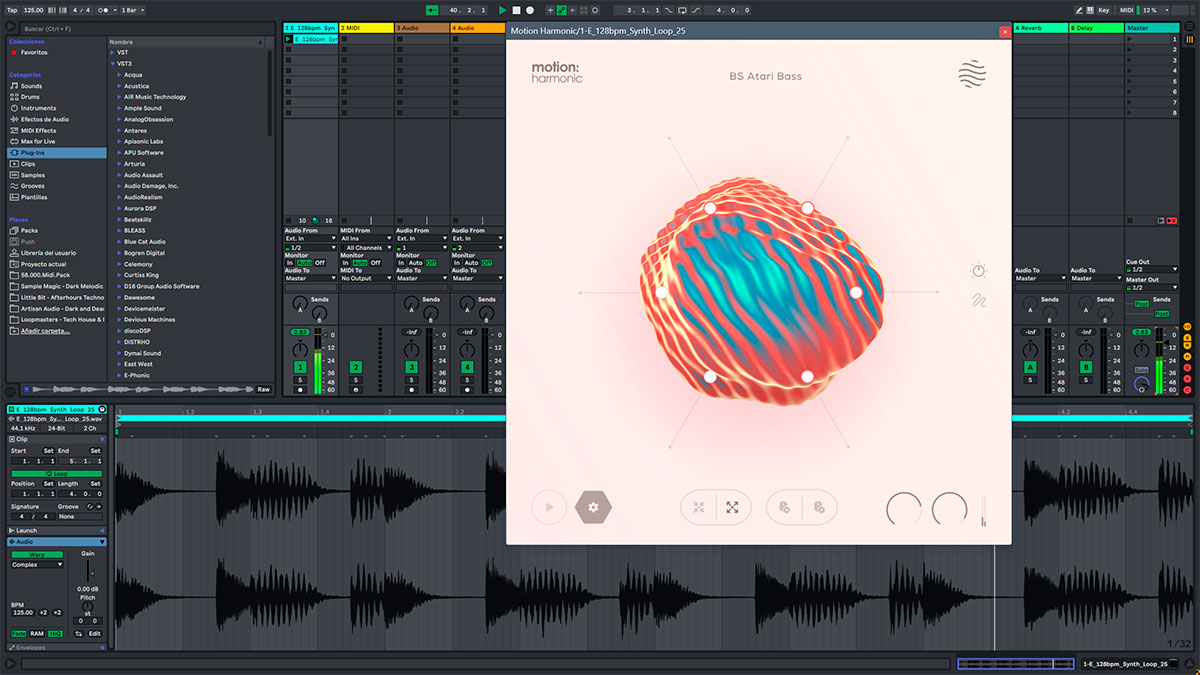Open track 1 Audio From Ext. In dropdown
This screenshot has width=1200, height=675.
[310, 239]
